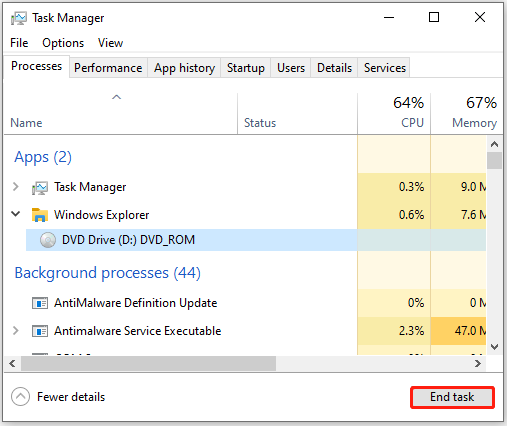Click the vertical scrollbar up arrow

pyautogui.click(x=494, y=144)
